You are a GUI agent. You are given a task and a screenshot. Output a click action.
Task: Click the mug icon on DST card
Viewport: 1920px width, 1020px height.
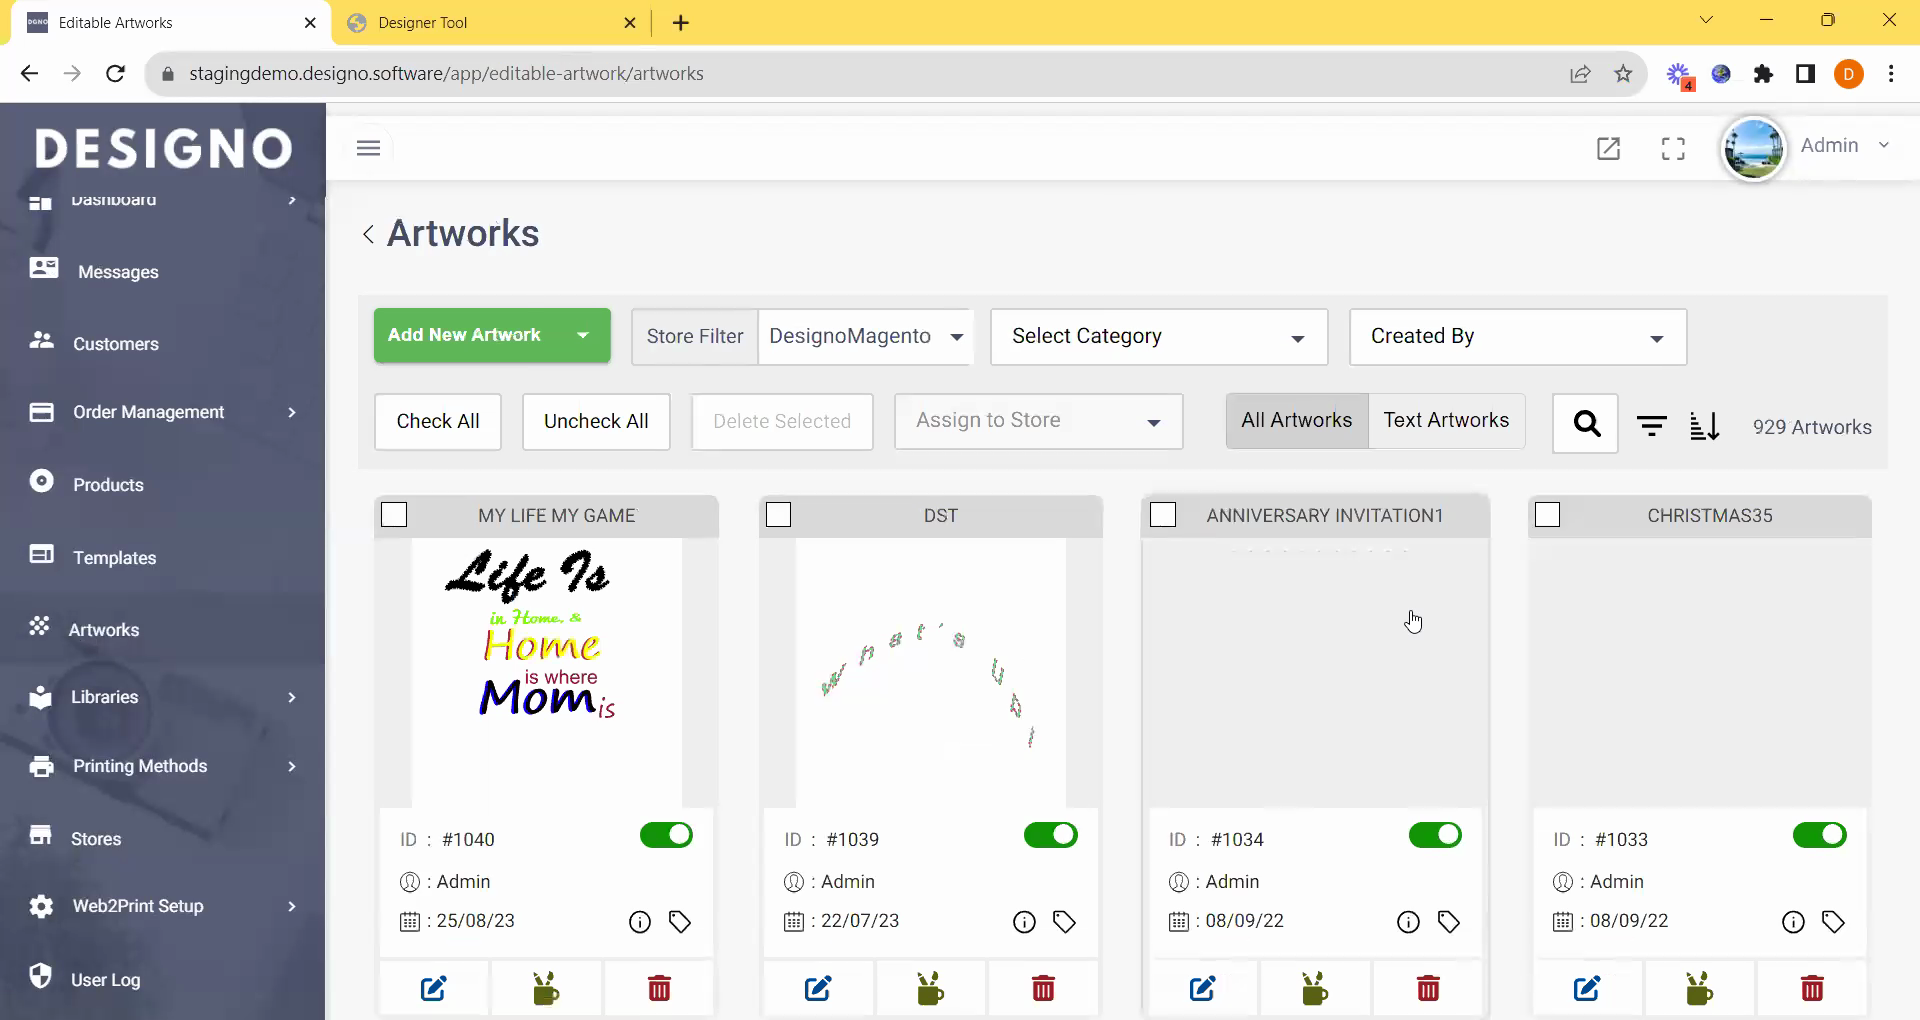click(930, 989)
